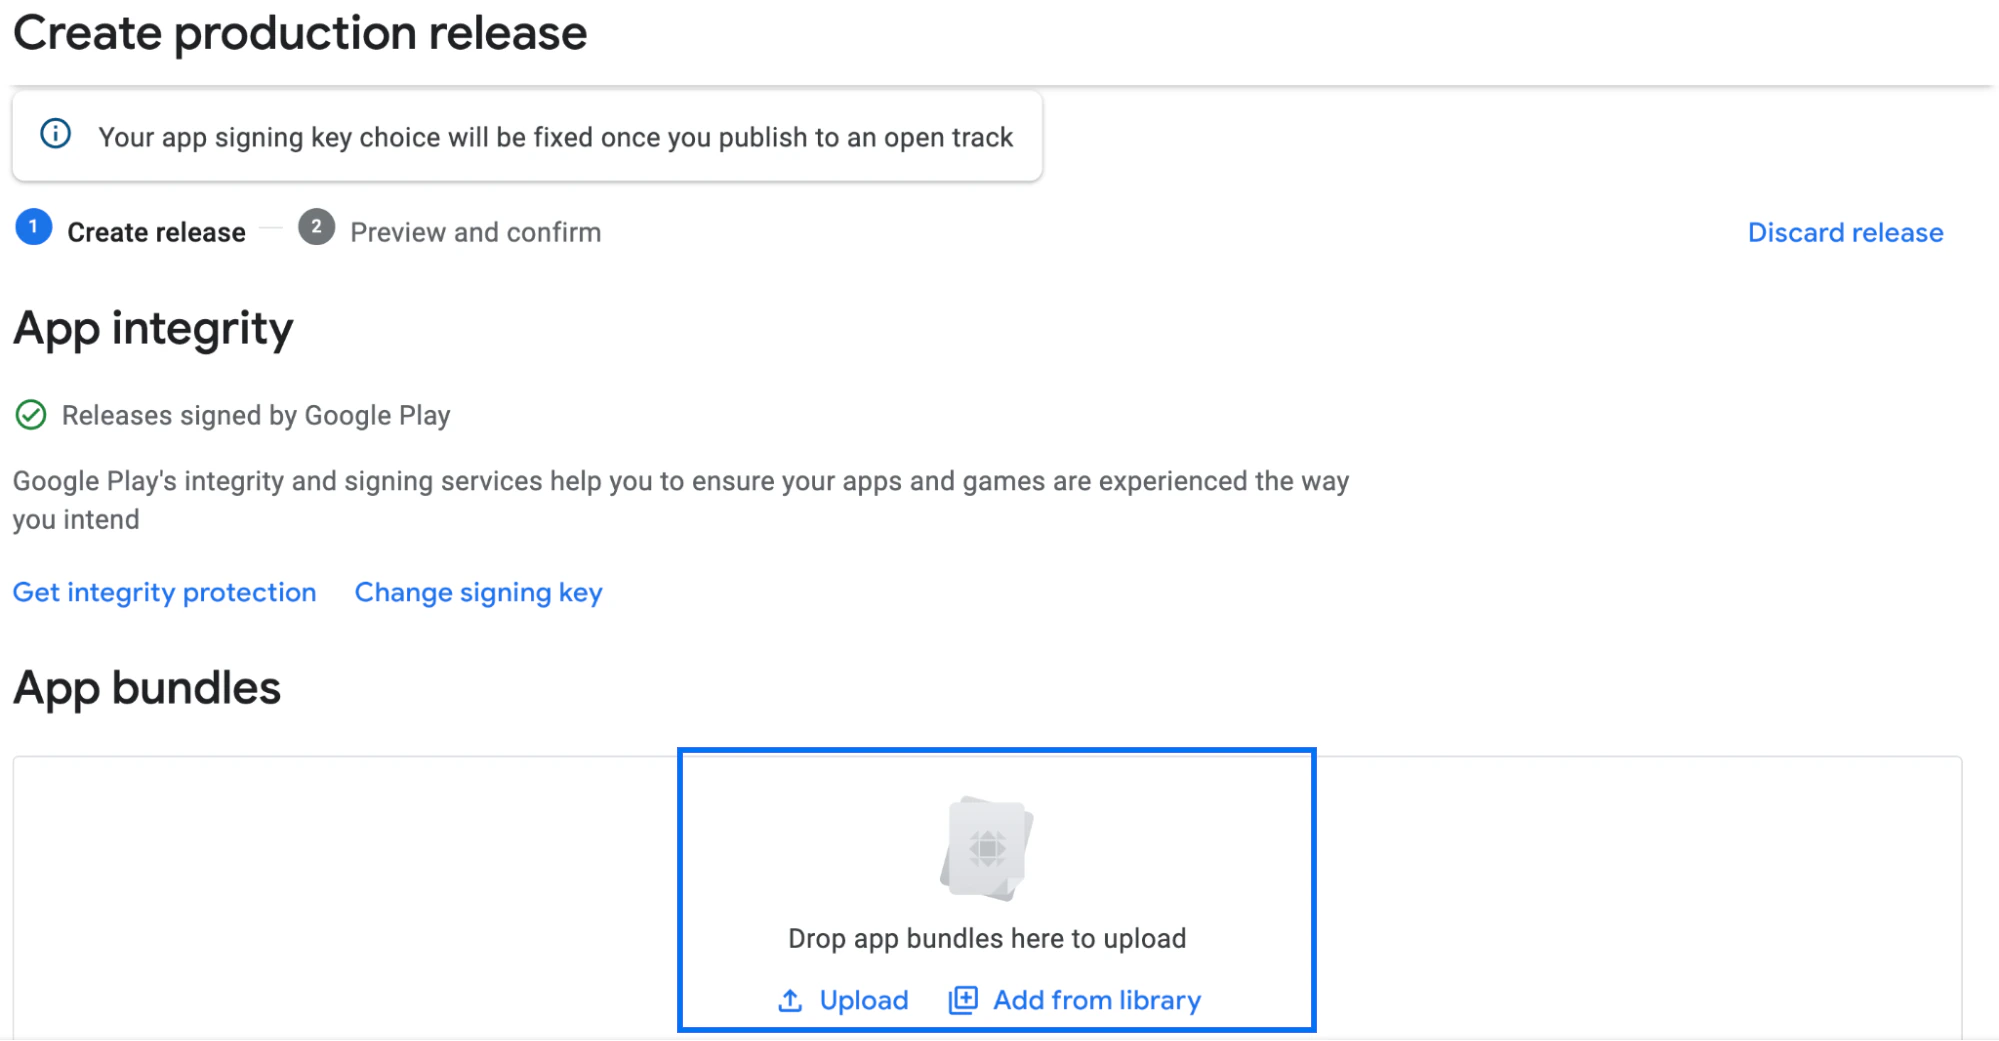Open Get integrity protection
Viewport: 1999px width, 1041px height.
pyautogui.click(x=163, y=592)
